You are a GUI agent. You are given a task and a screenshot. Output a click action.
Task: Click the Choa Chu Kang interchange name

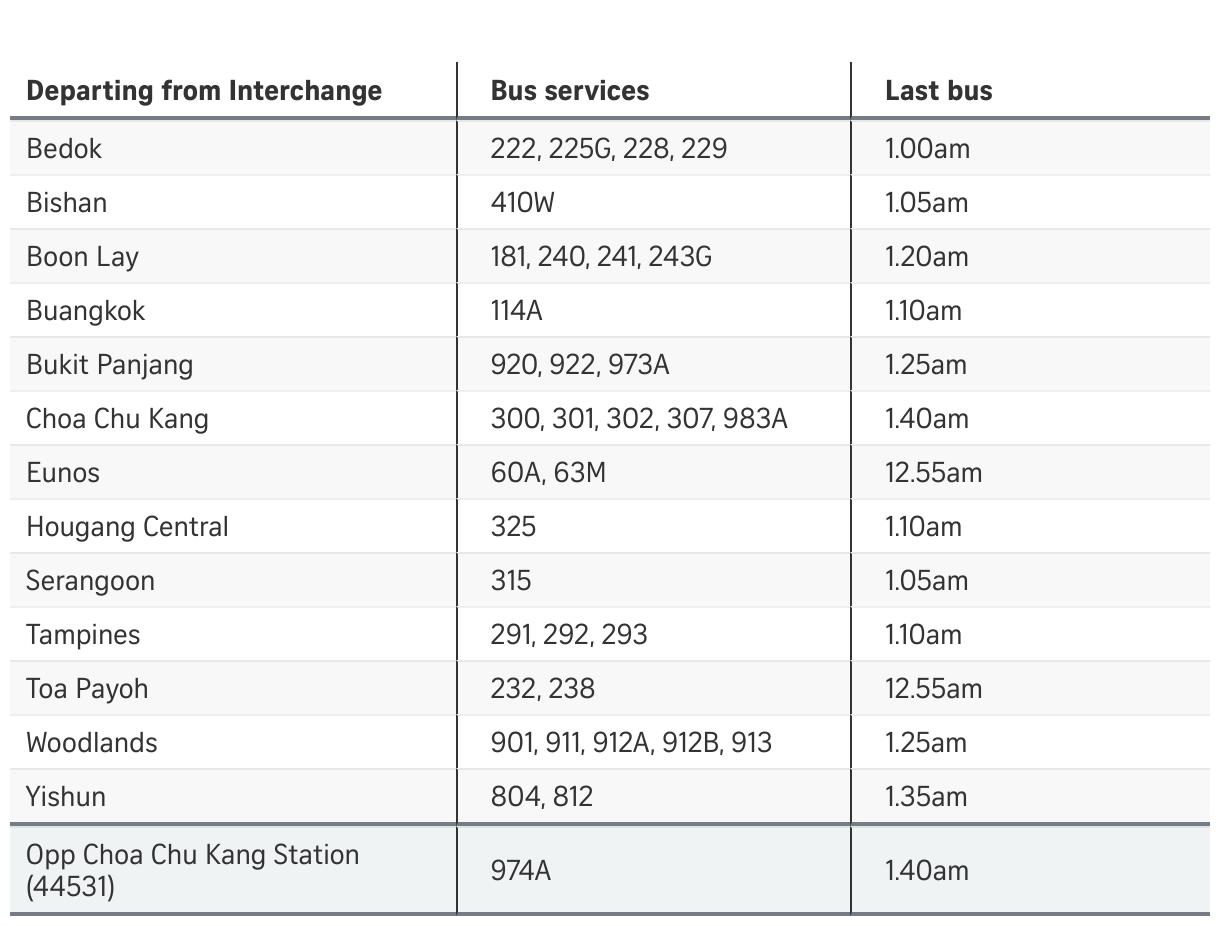[117, 419]
